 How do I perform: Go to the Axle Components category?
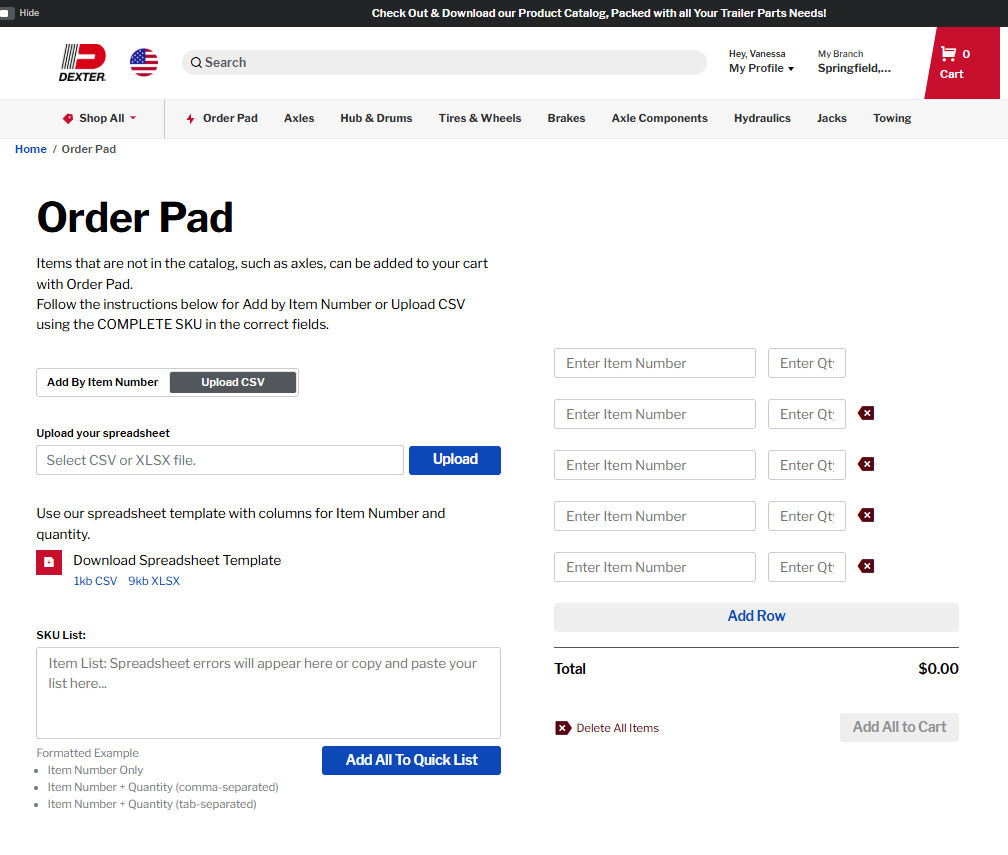click(x=660, y=118)
